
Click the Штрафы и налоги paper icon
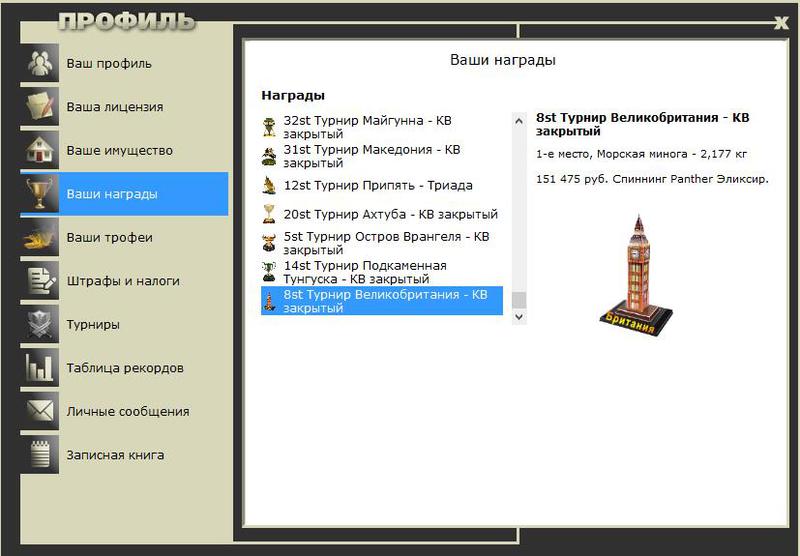pyautogui.click(x=40, y=281)
